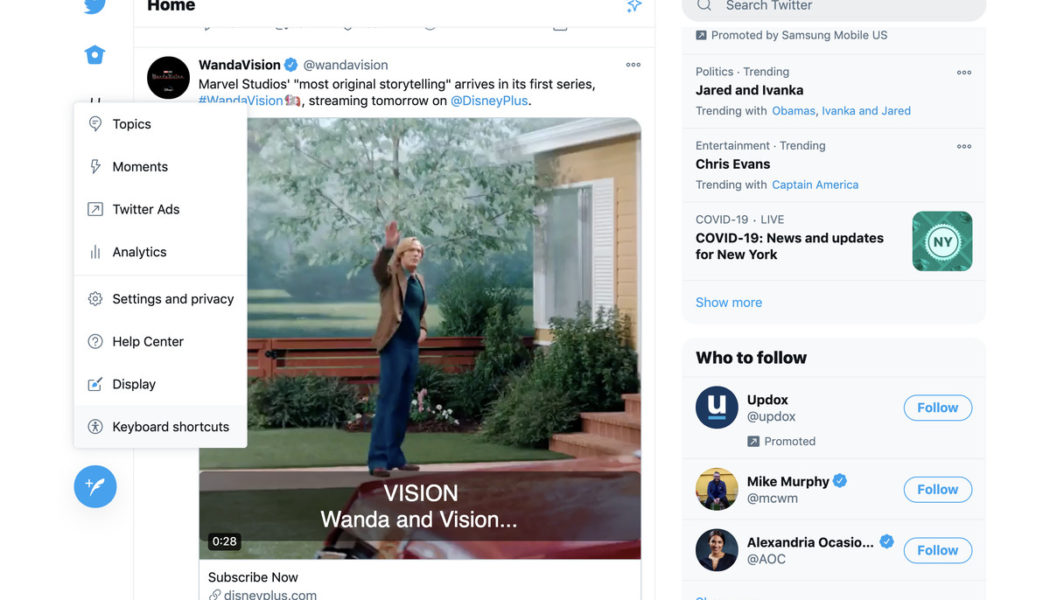Click the Search Twitter input field
The height and width of the screenshot is (600, 1050).
pyautogui.click(x=840, y=6)
